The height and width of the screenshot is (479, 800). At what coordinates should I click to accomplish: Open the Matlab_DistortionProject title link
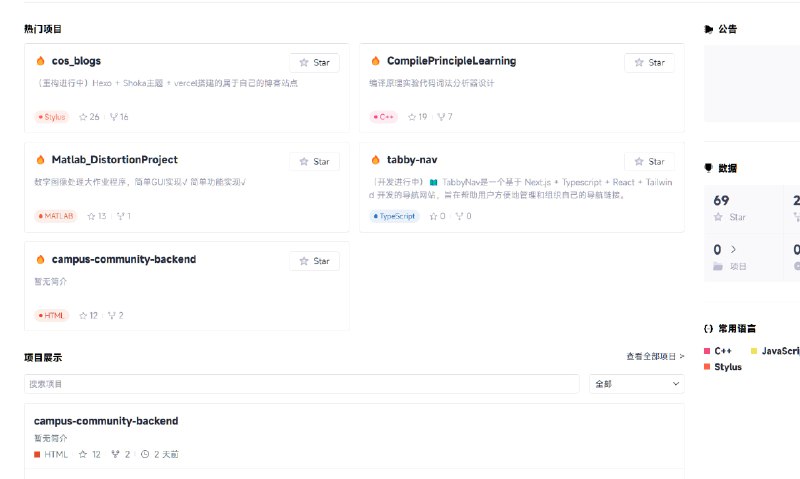114,160
